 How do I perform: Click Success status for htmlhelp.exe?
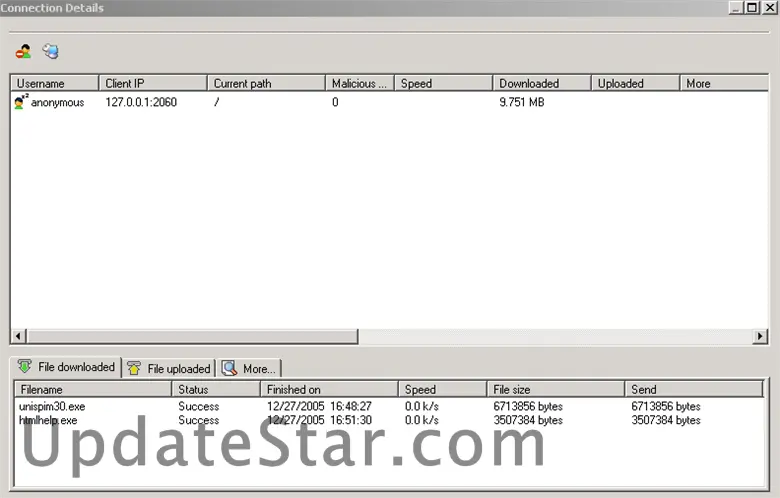(x=198, y=420)
